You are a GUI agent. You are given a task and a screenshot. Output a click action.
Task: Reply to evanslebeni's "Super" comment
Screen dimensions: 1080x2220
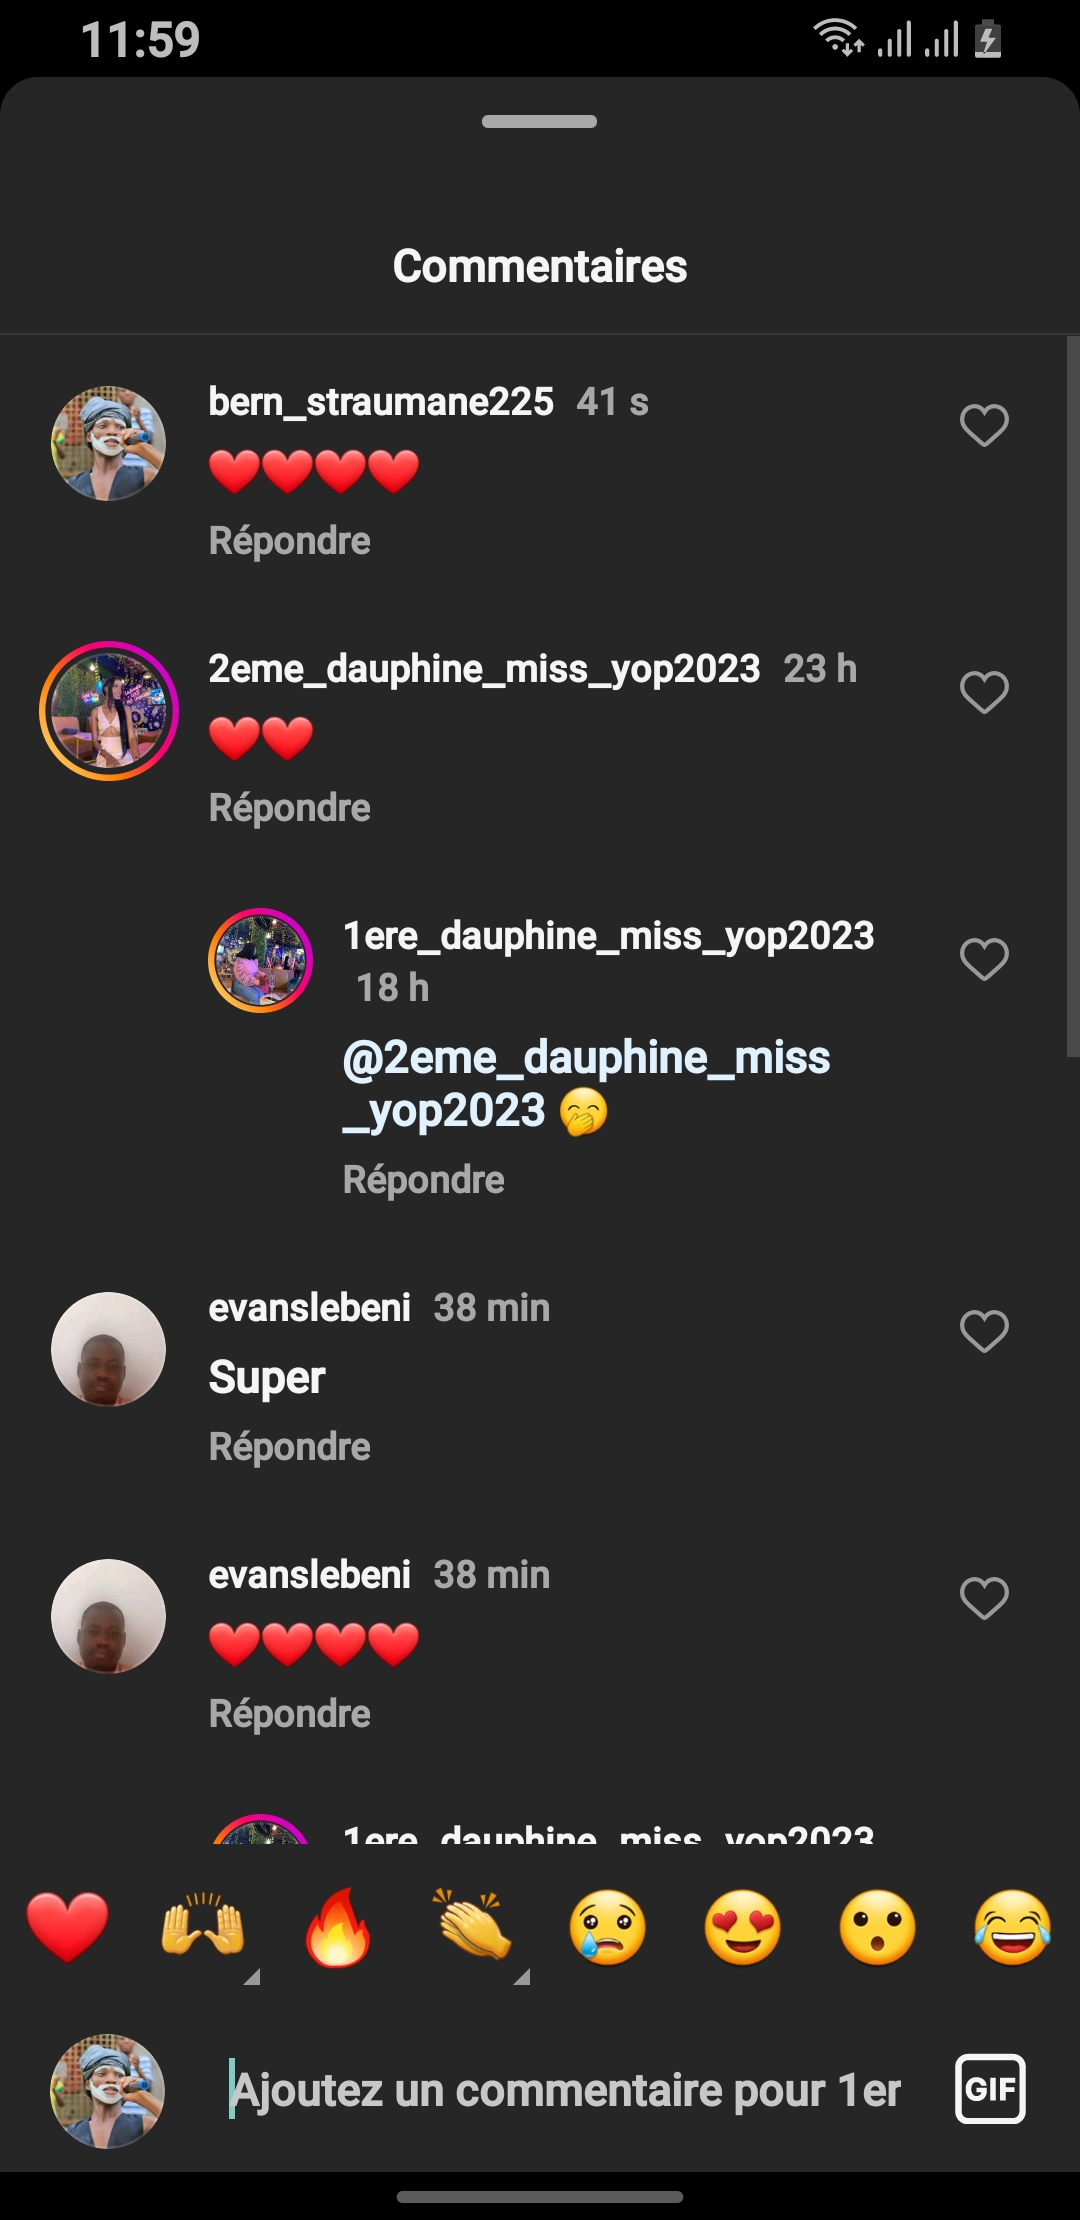click(290, 1447)
